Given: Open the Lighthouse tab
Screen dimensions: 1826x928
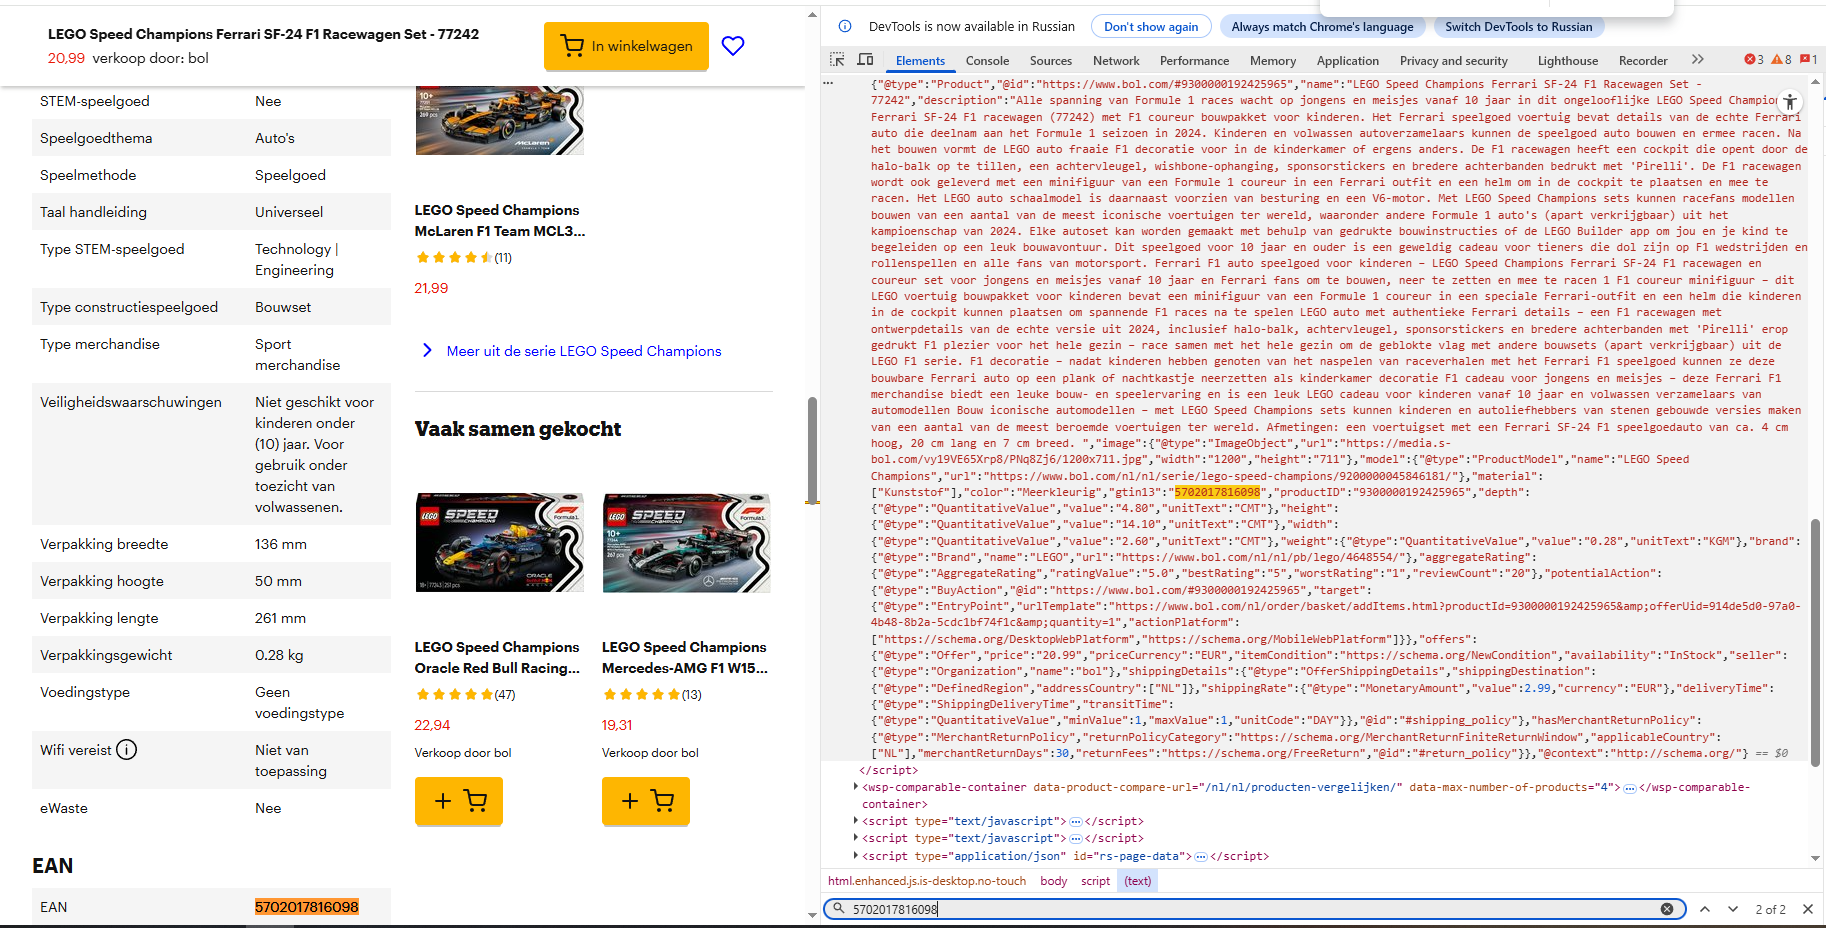Looking at the screenshot, I should tap(1567, 61).
